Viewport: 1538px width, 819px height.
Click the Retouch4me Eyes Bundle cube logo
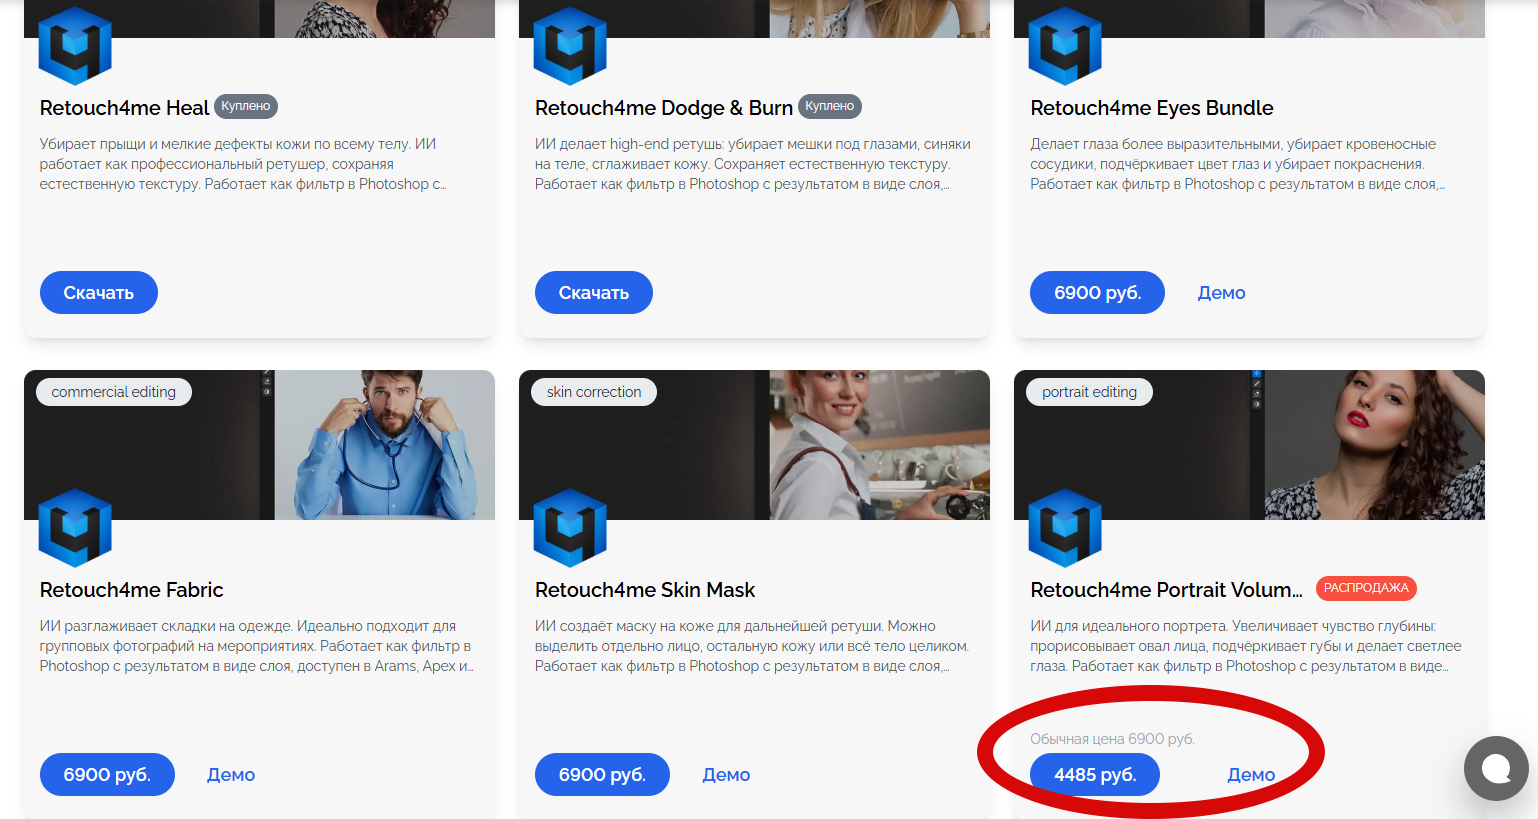tap(1065, 46)
